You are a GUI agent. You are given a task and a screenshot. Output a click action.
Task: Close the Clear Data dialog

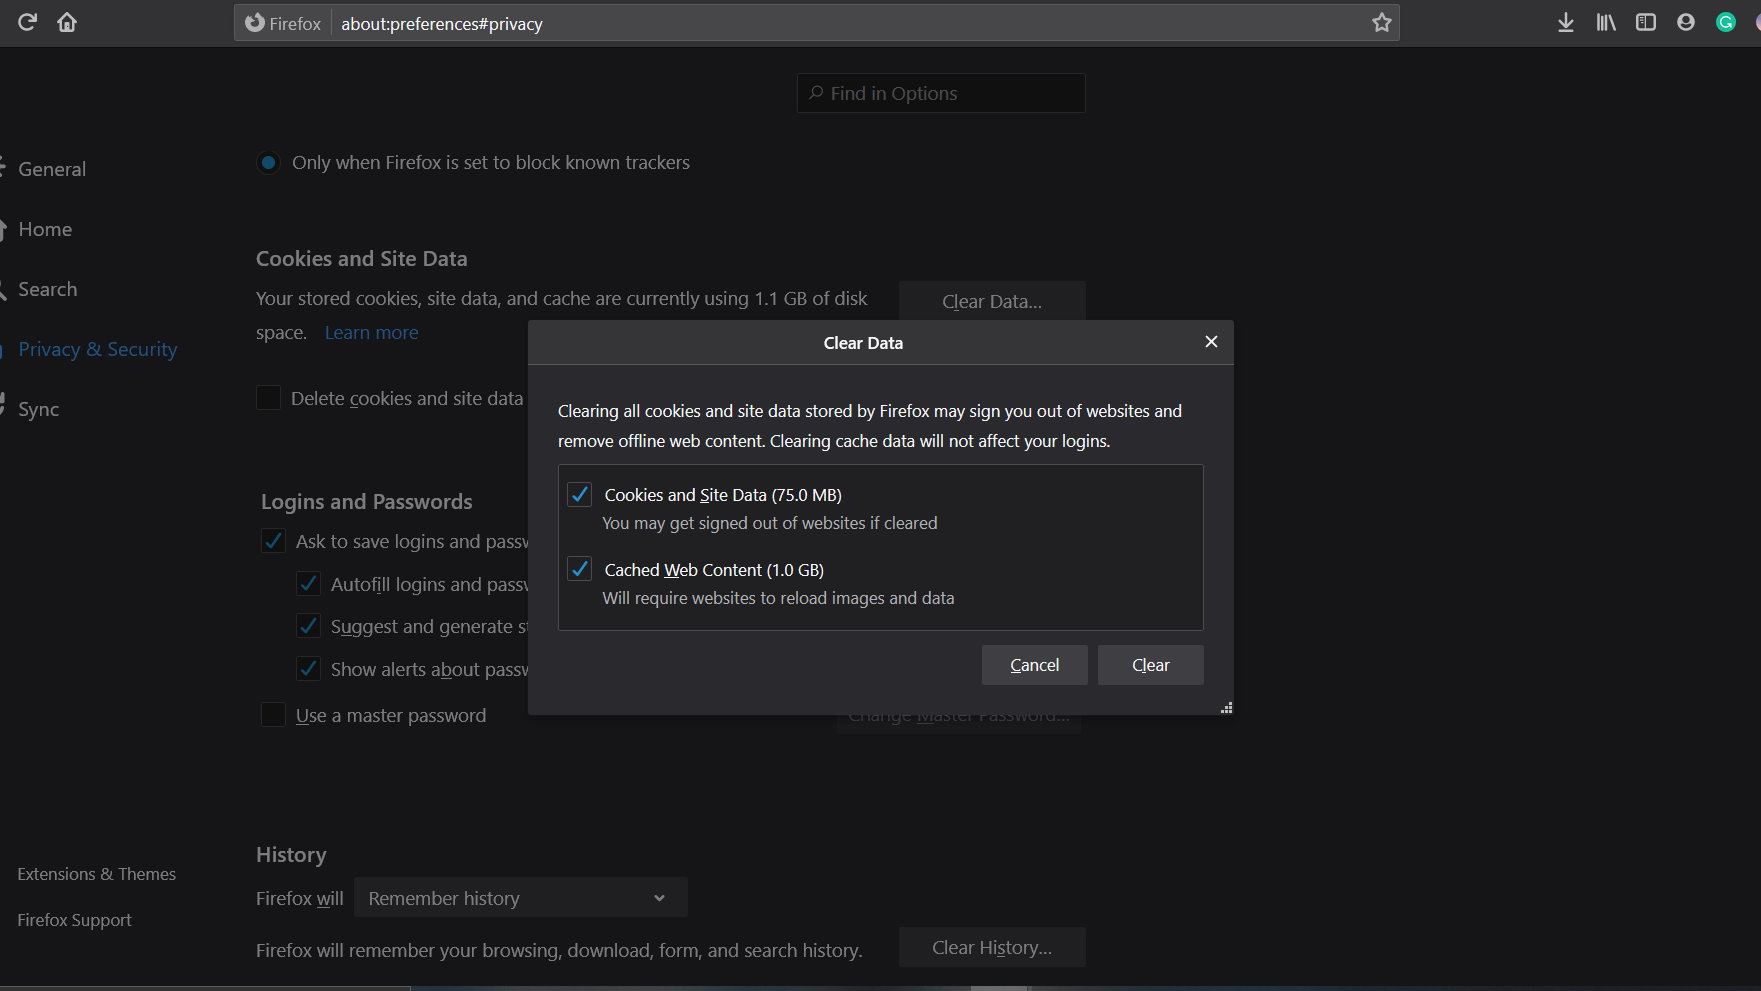tap(1211, 342)
